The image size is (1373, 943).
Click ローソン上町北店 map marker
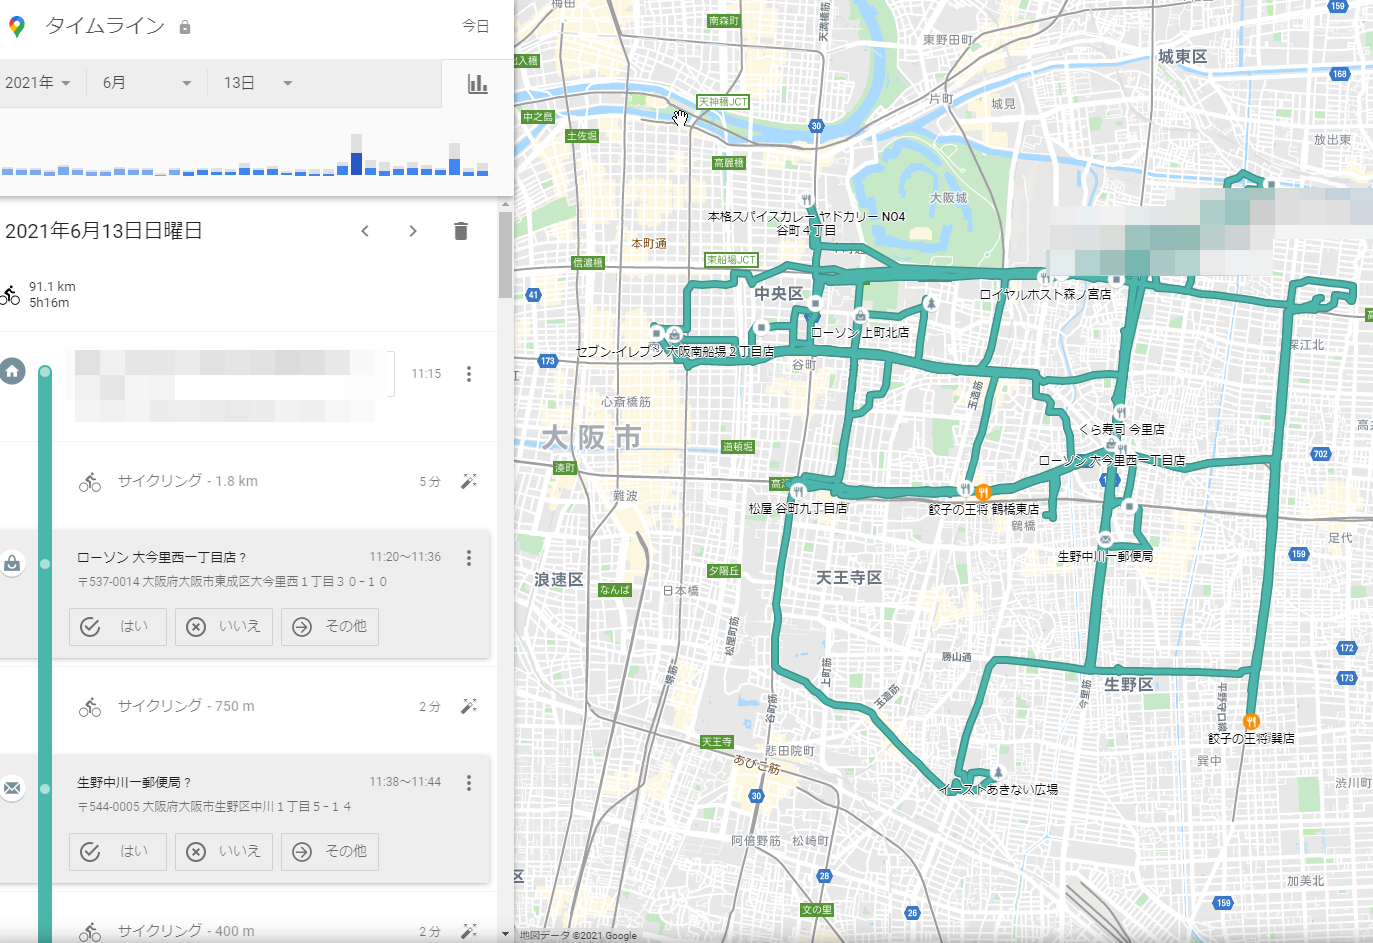(x=860, y=316)
